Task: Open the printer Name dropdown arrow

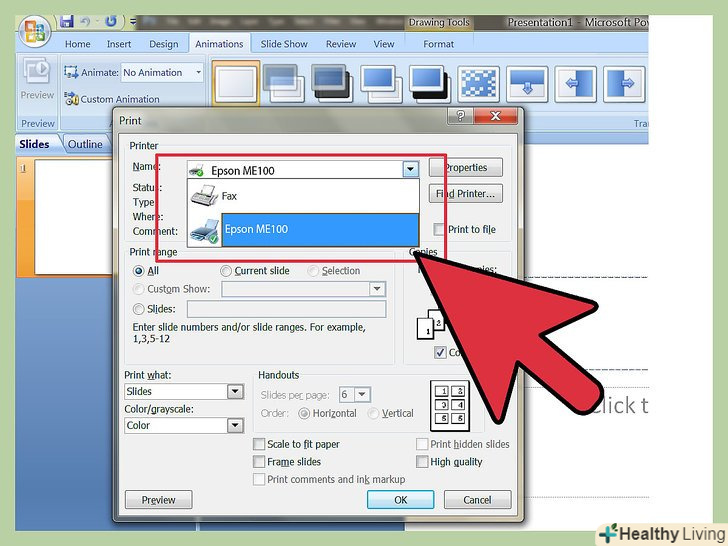Action: coord(410,169)
